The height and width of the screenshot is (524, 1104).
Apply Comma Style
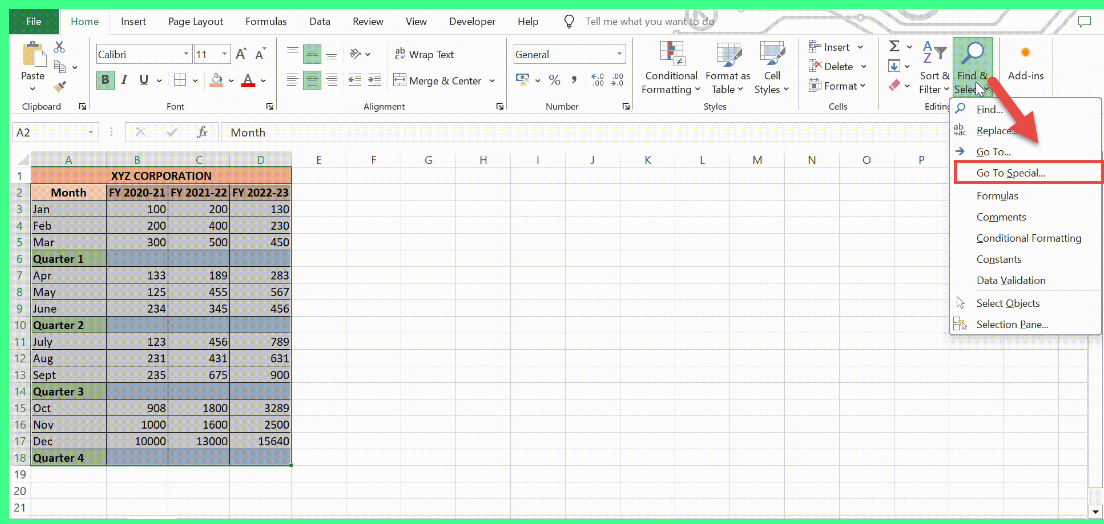pyautogui.click(x=574, y=80)
